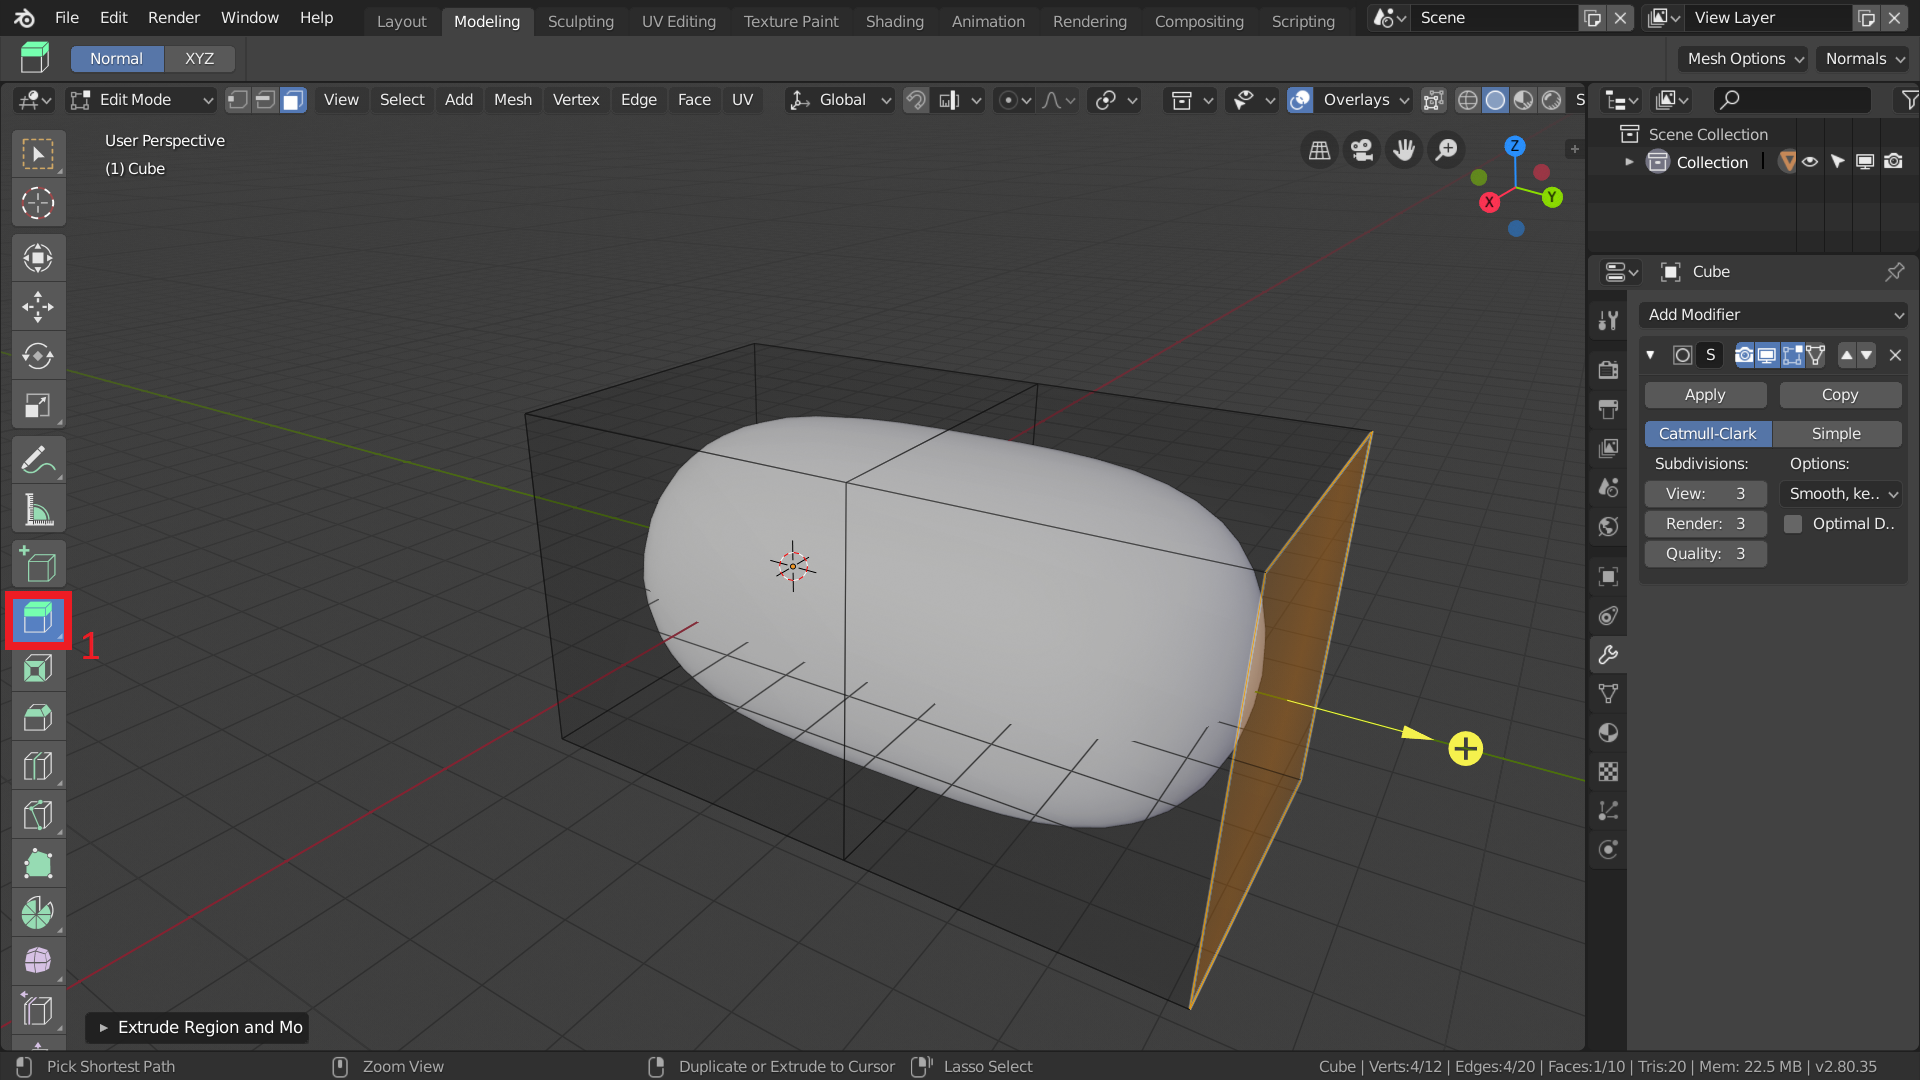Click the Apply modifier button
Viewport: 1920px width, 1080px height.
(1705, 395)
